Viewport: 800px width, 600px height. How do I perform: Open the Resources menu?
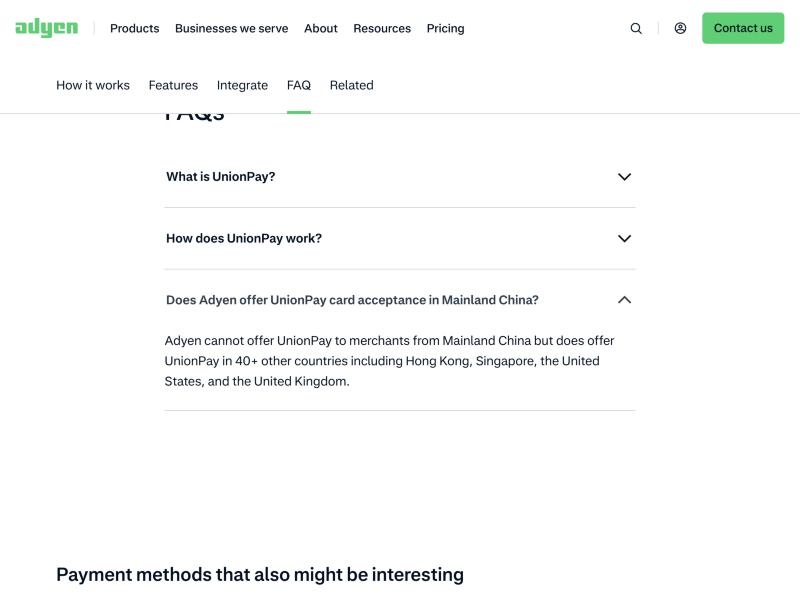coord(382,29)
